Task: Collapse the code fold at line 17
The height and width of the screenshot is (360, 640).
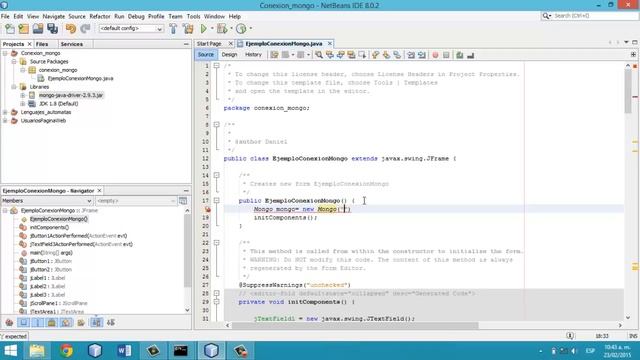Action: click(x=216, y=201)
